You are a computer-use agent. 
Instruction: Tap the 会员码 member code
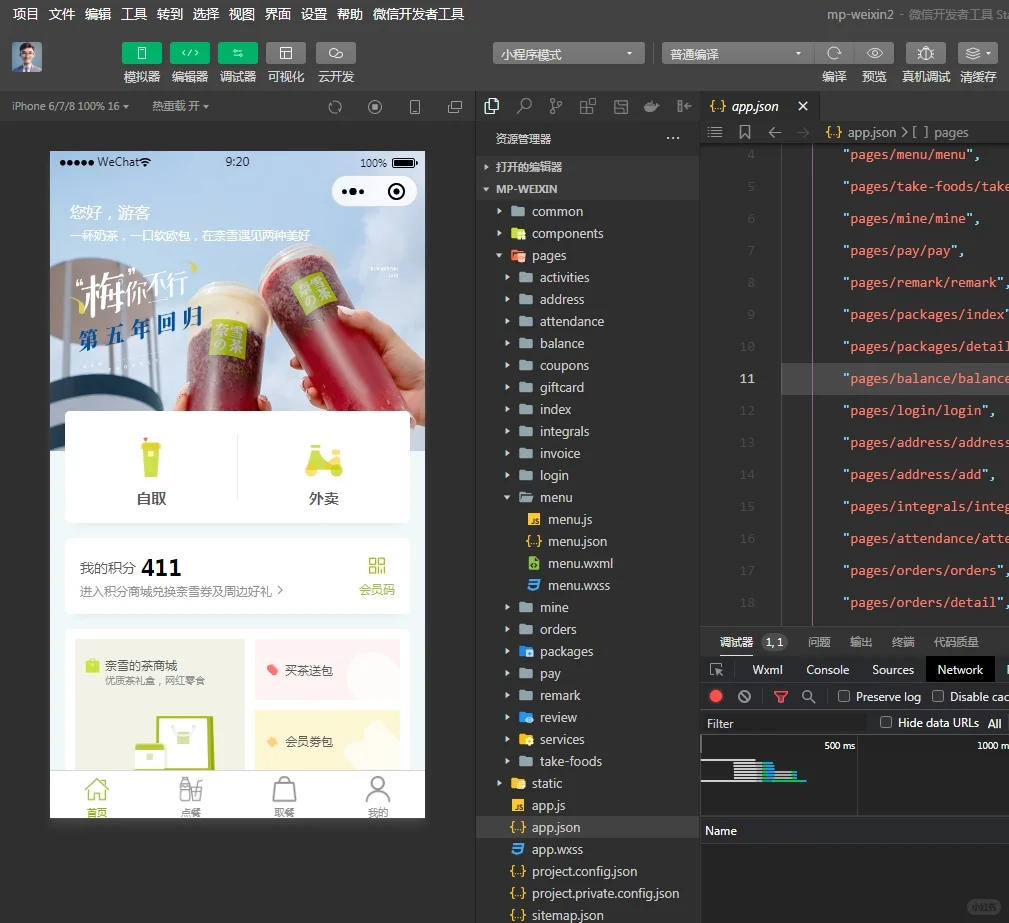tap(377, 576)
